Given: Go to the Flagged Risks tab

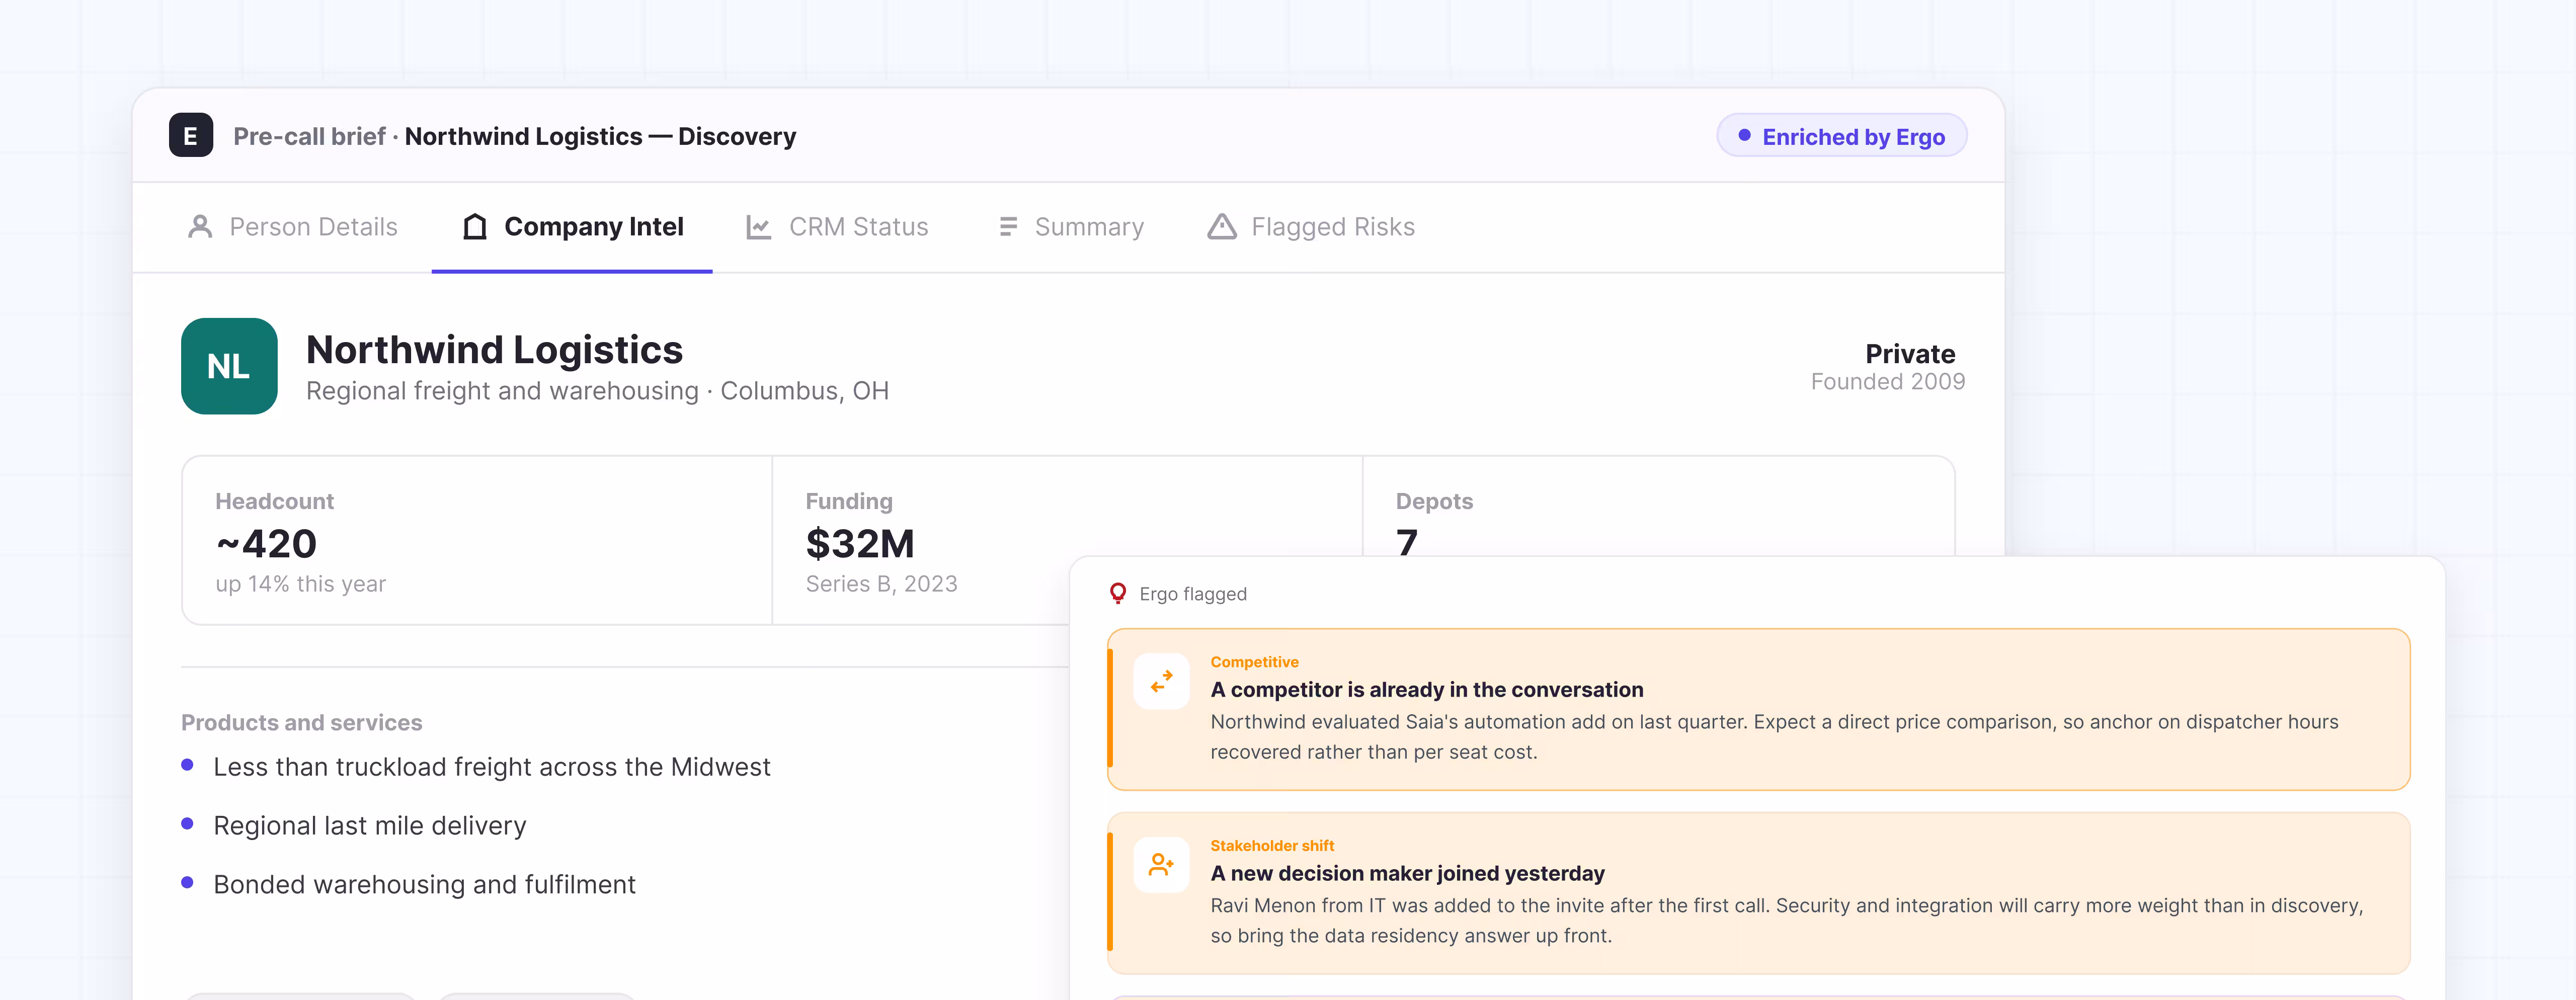Looking at the screenshot, I should 1311,227.
